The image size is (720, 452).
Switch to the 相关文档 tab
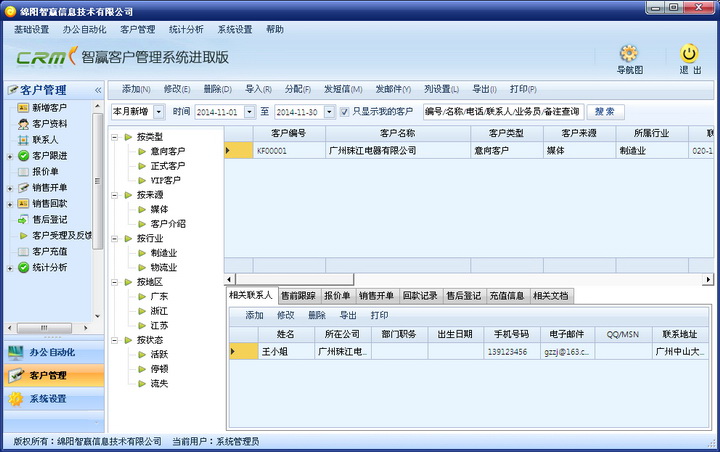pyautogui.click(x=551, y=296)
